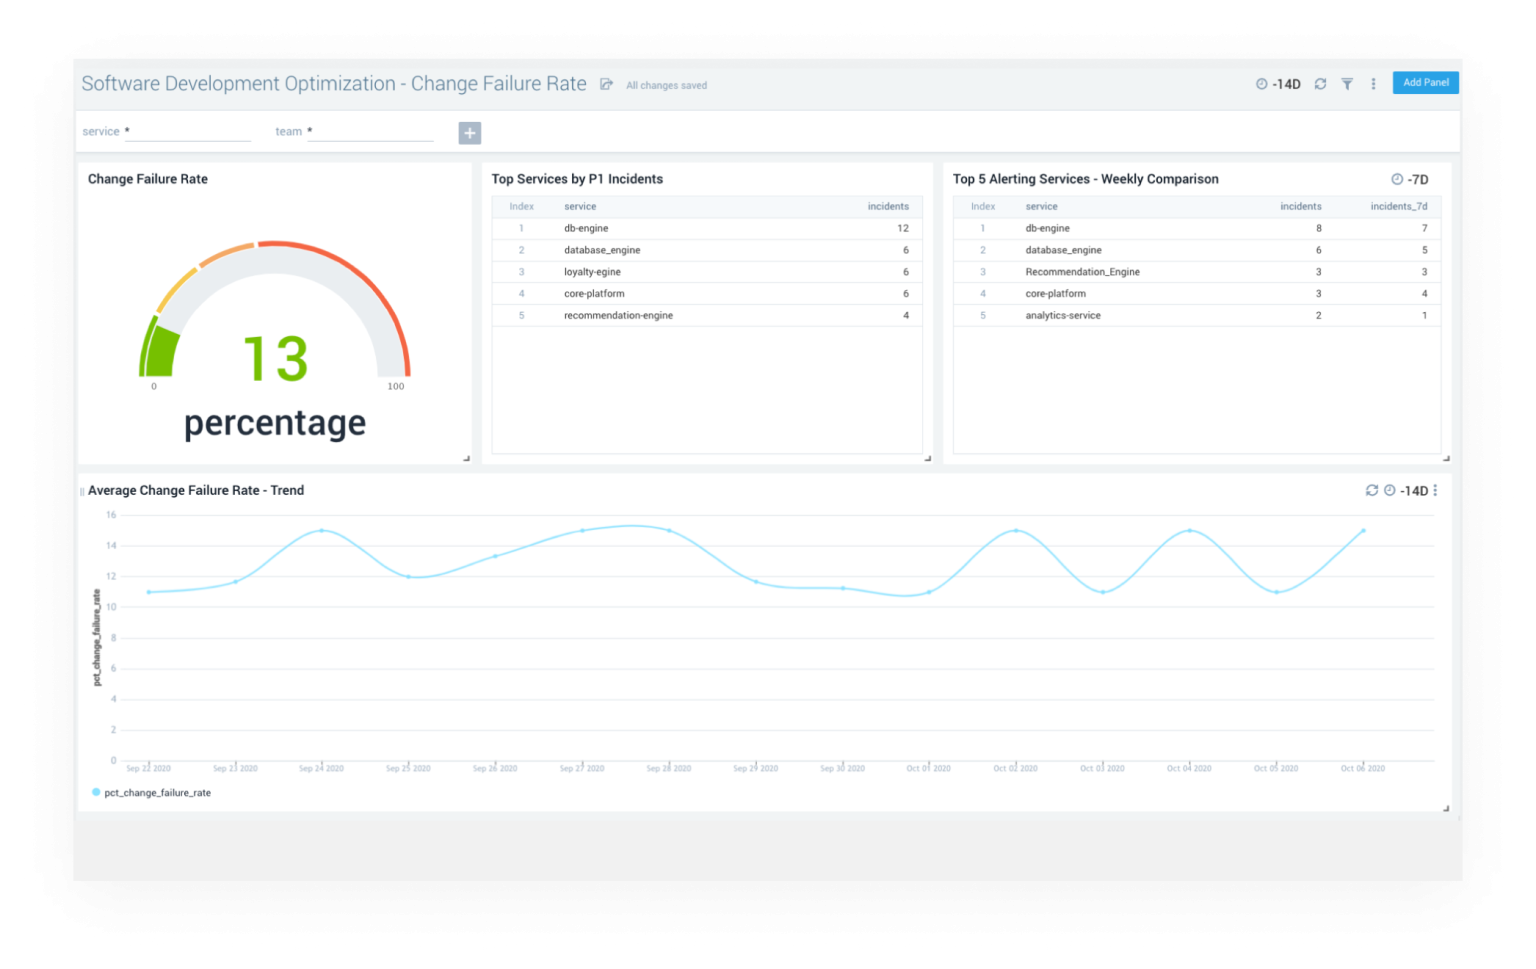The width and height of the screenshot is (1536, 969).
Task: Click the Top Services by P1 Incidents panel title
Action: [577, 180]
